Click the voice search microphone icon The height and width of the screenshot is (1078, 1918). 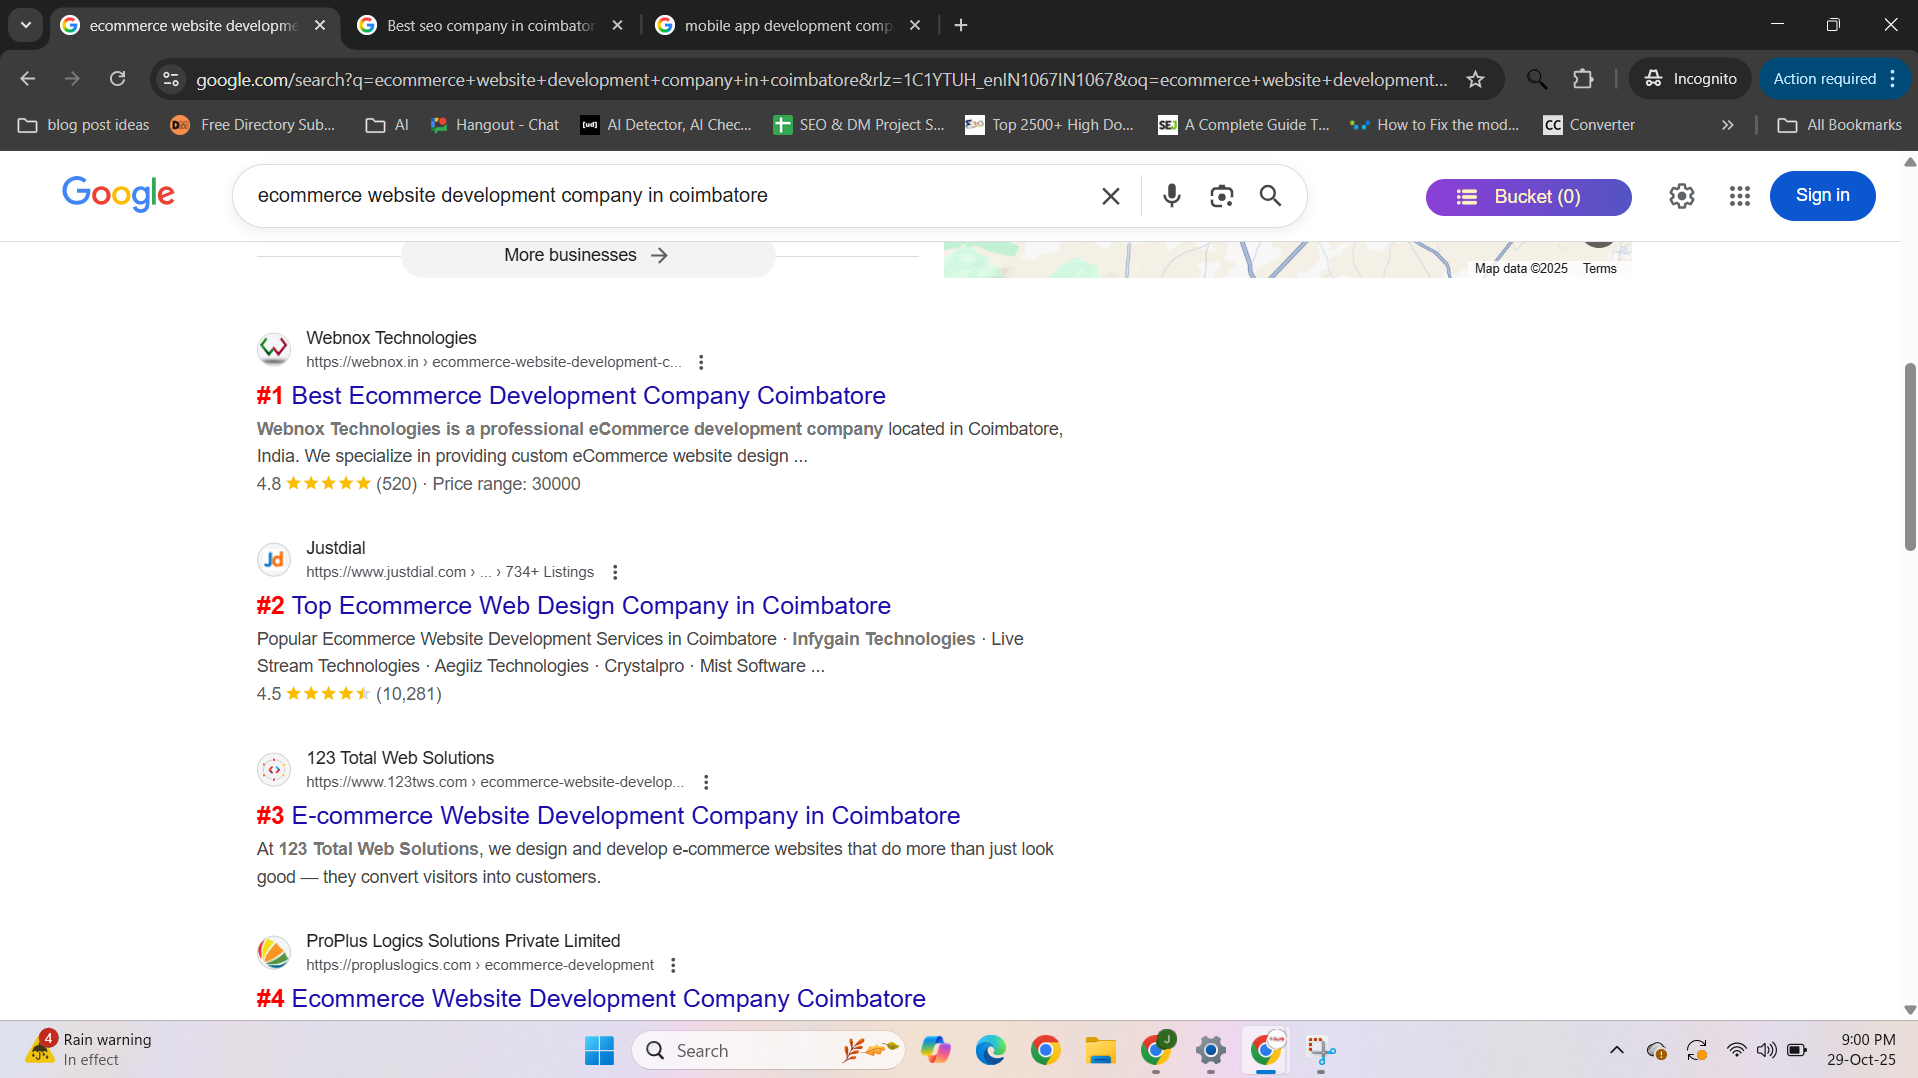pos(1171,196)
